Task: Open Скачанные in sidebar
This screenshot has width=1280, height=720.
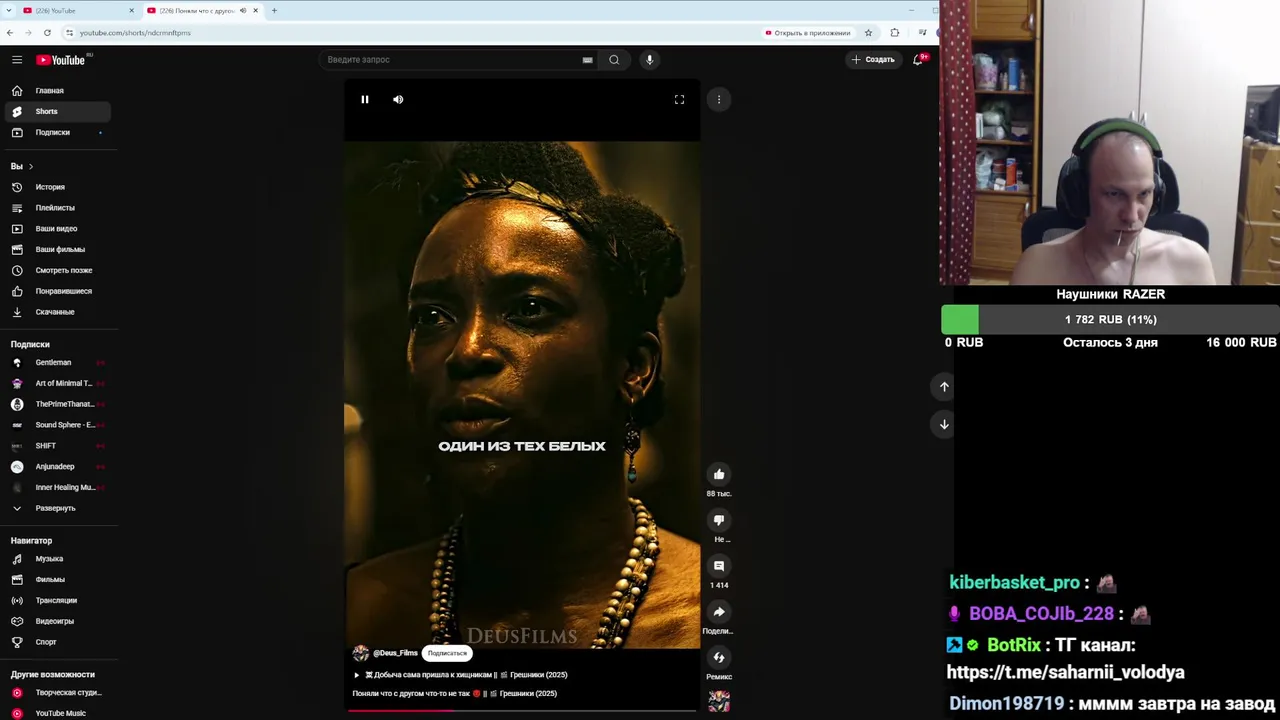Action: pos(57,312)
